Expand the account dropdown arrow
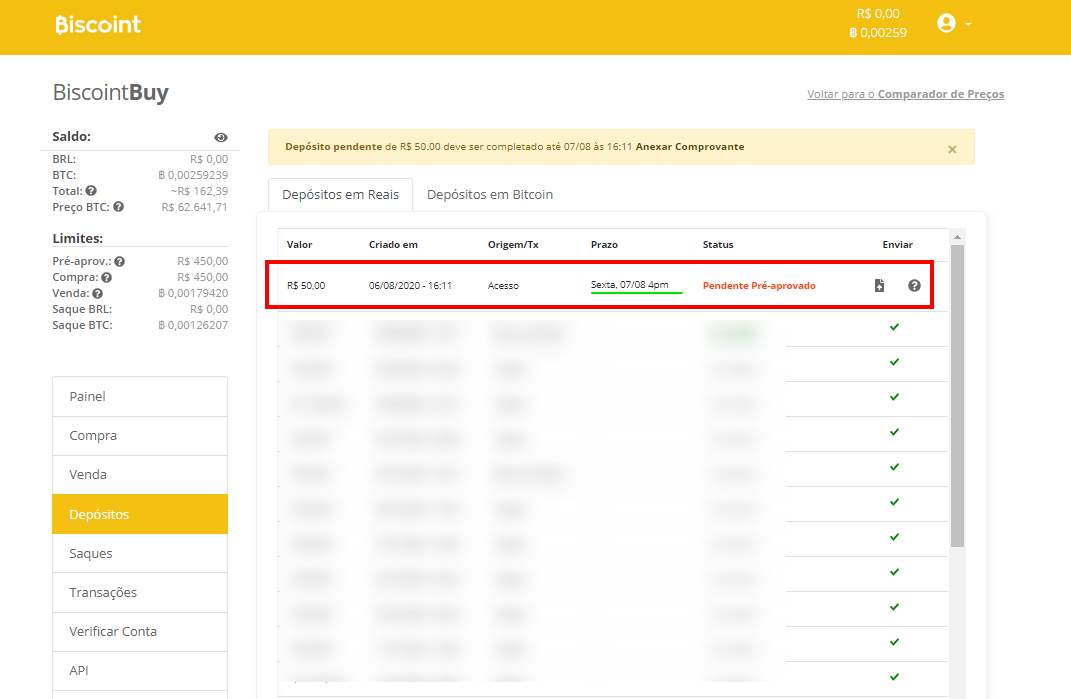Viewport: 1071px width, 699px height. (969, 24)
